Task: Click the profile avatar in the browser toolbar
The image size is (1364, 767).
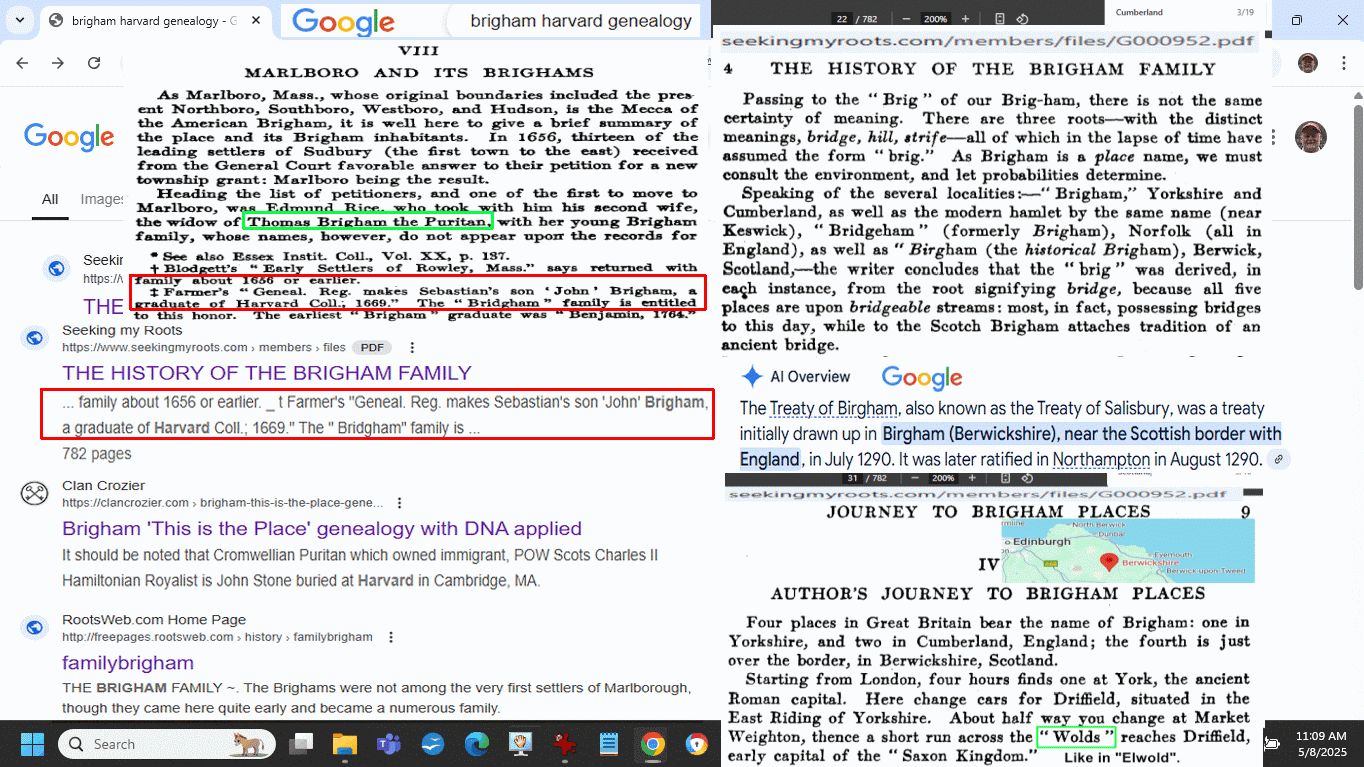Action: (1308, 63)
